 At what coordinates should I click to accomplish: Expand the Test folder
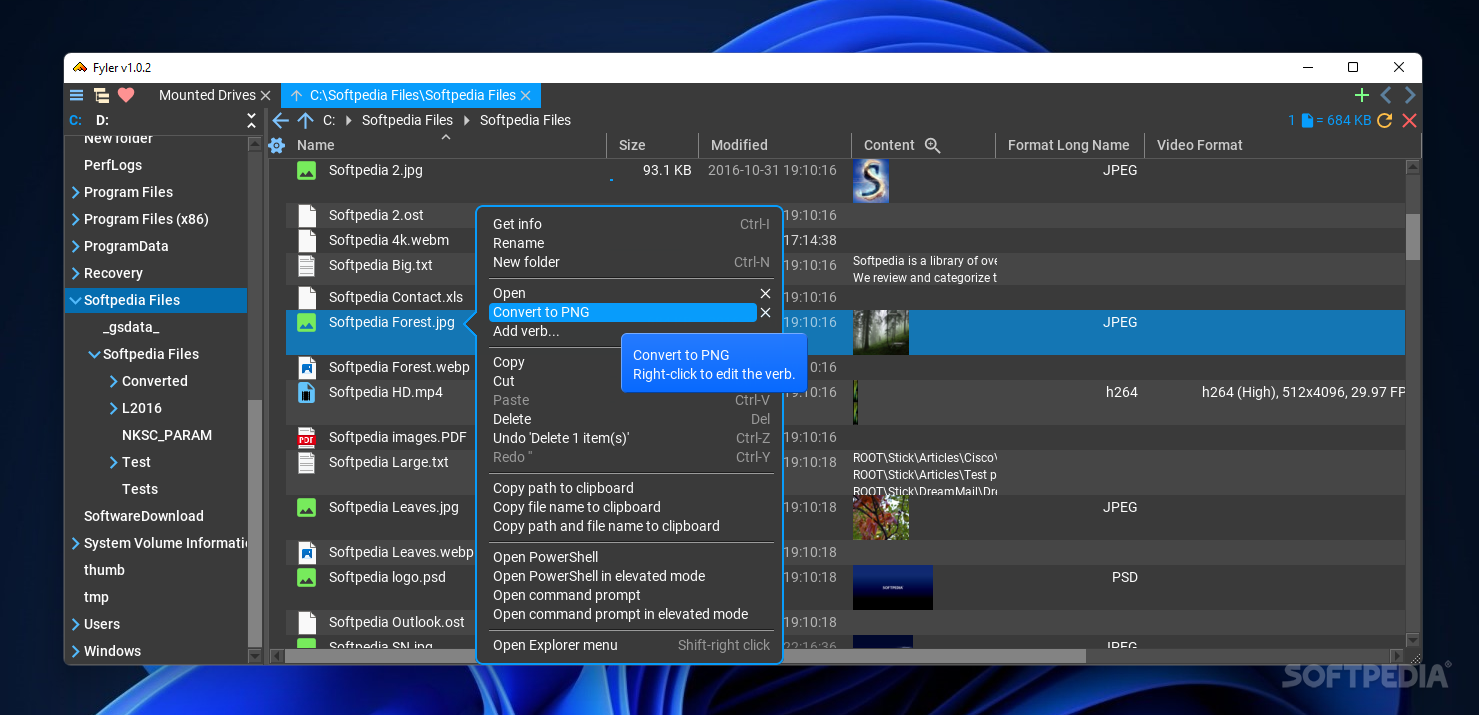tap(114, 462)
